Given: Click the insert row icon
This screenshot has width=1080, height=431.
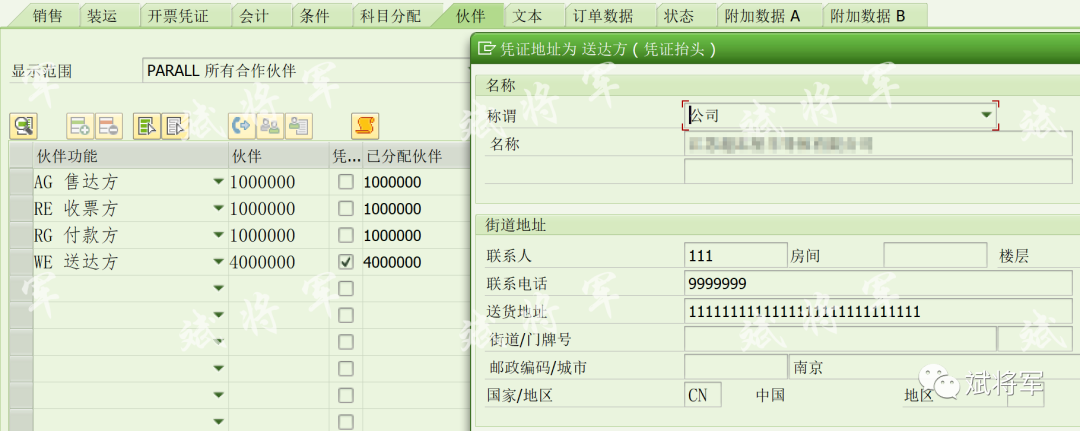Looking at the screenshot, I should point(80,125).
